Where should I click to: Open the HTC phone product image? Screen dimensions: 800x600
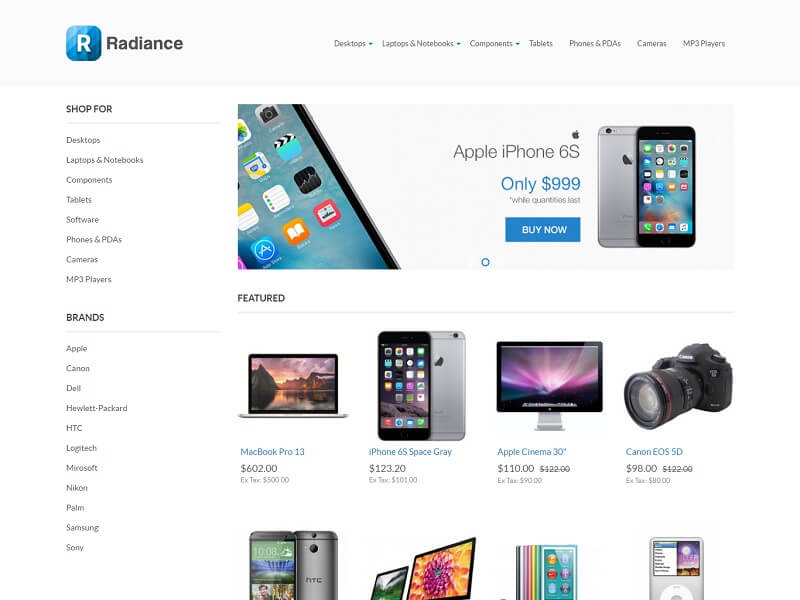point(293,565)
